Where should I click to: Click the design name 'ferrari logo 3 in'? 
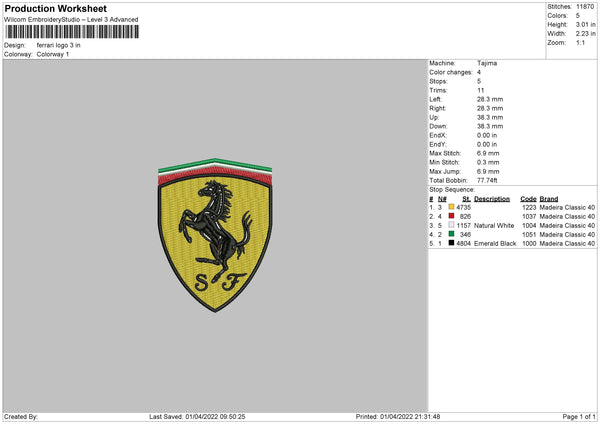(59, 45)
